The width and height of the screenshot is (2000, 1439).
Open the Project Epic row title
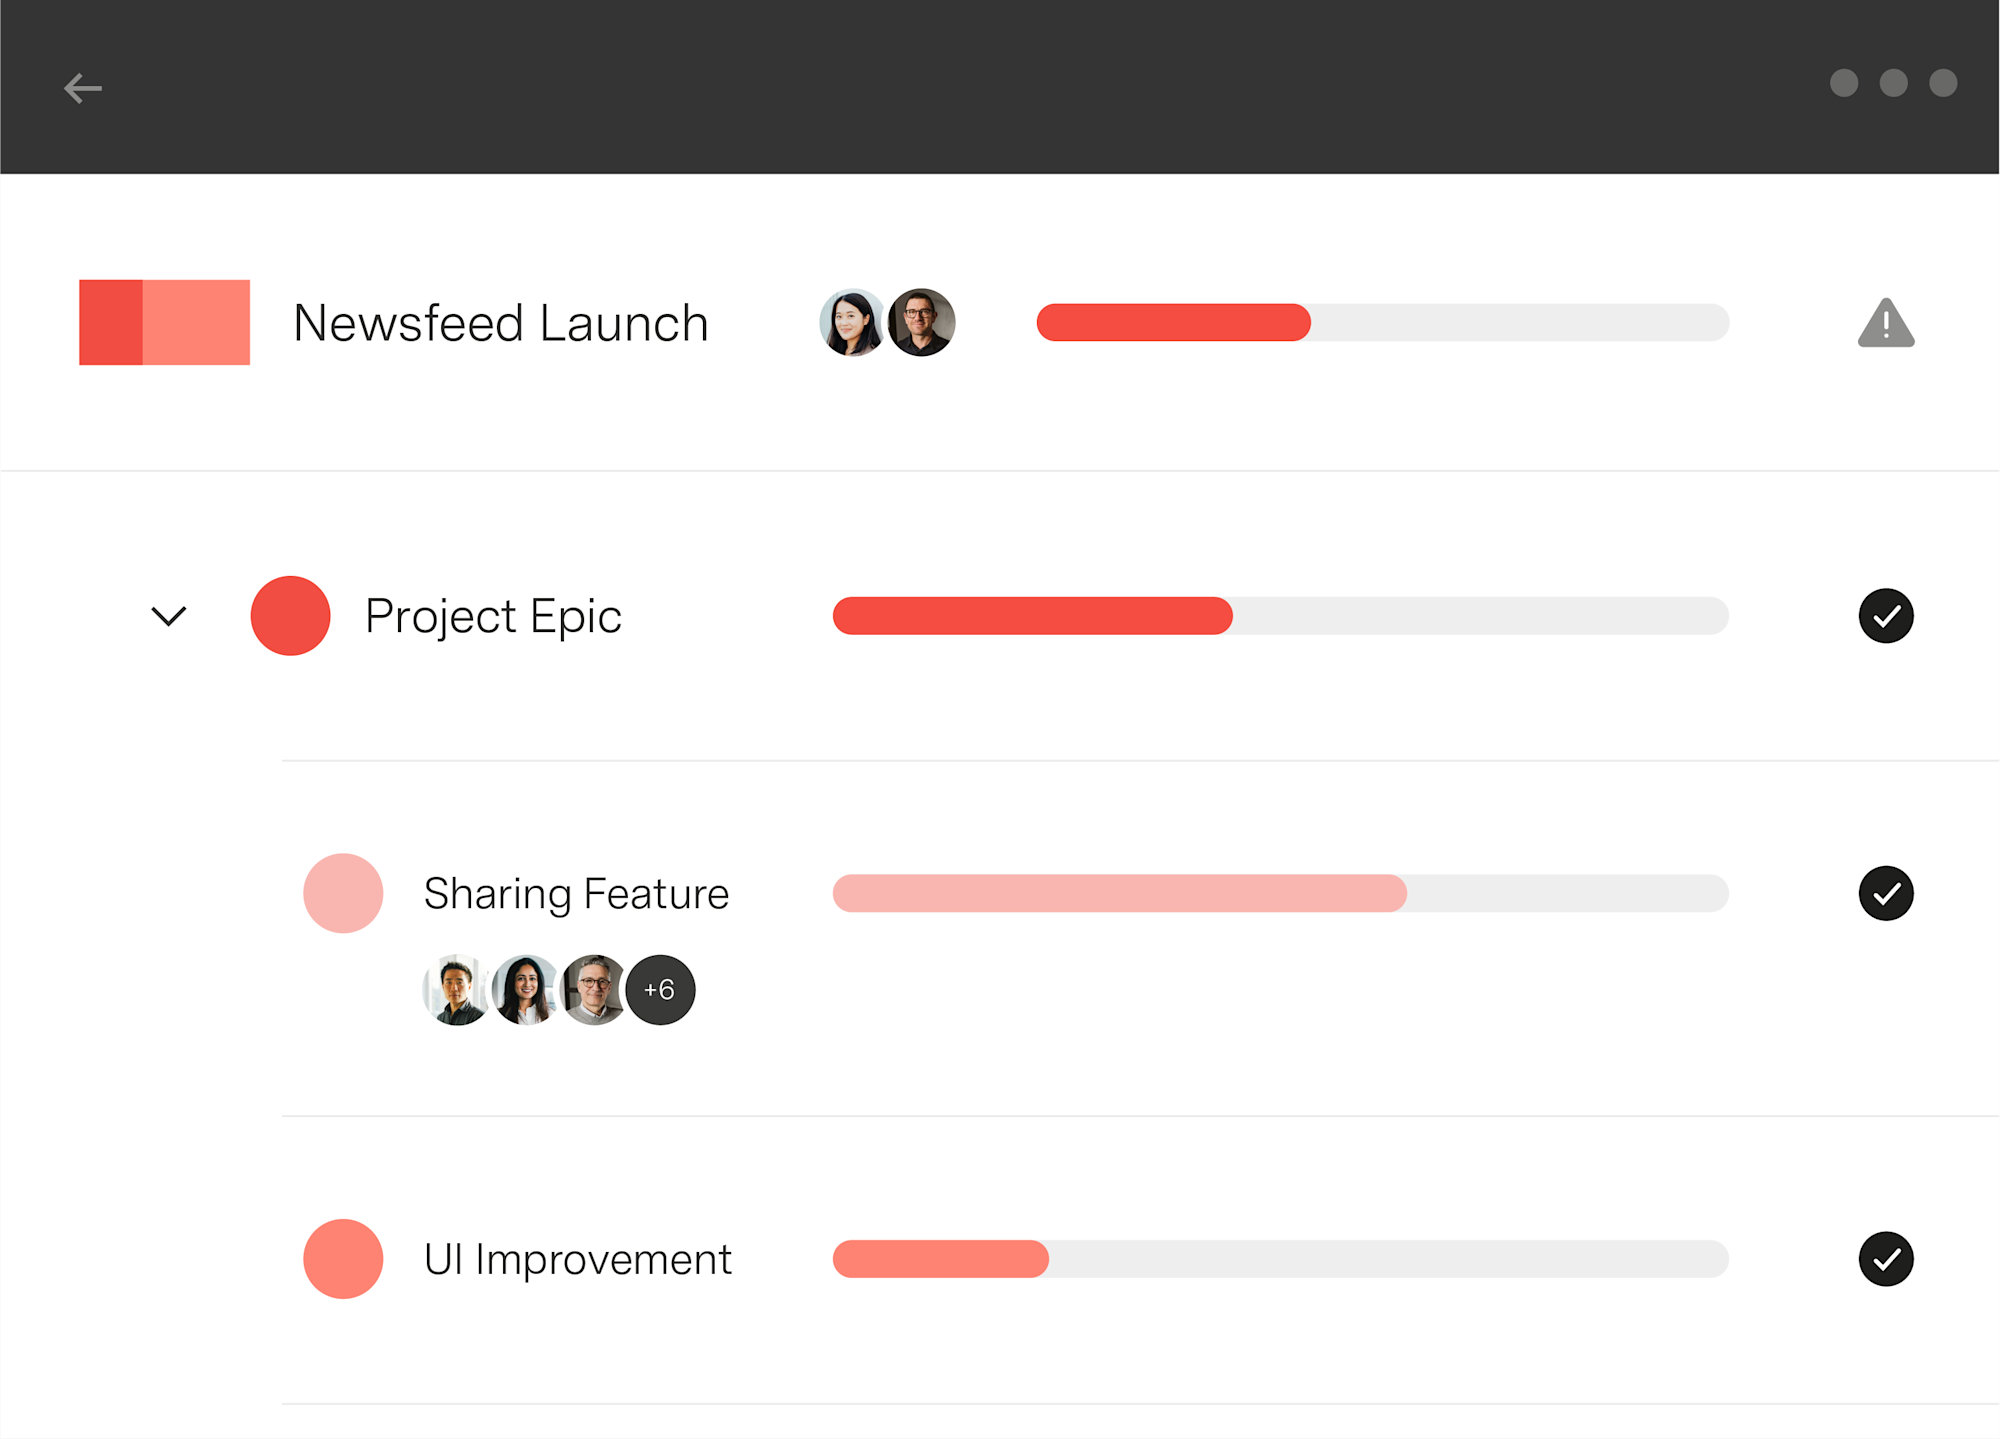[x=493, y=616]
